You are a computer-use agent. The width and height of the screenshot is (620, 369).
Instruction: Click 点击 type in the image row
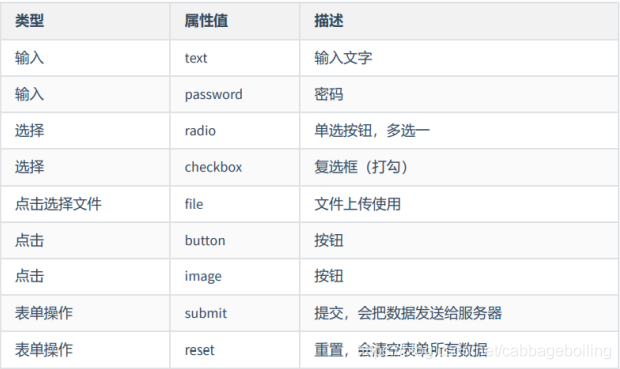click(x=29, y=276)
